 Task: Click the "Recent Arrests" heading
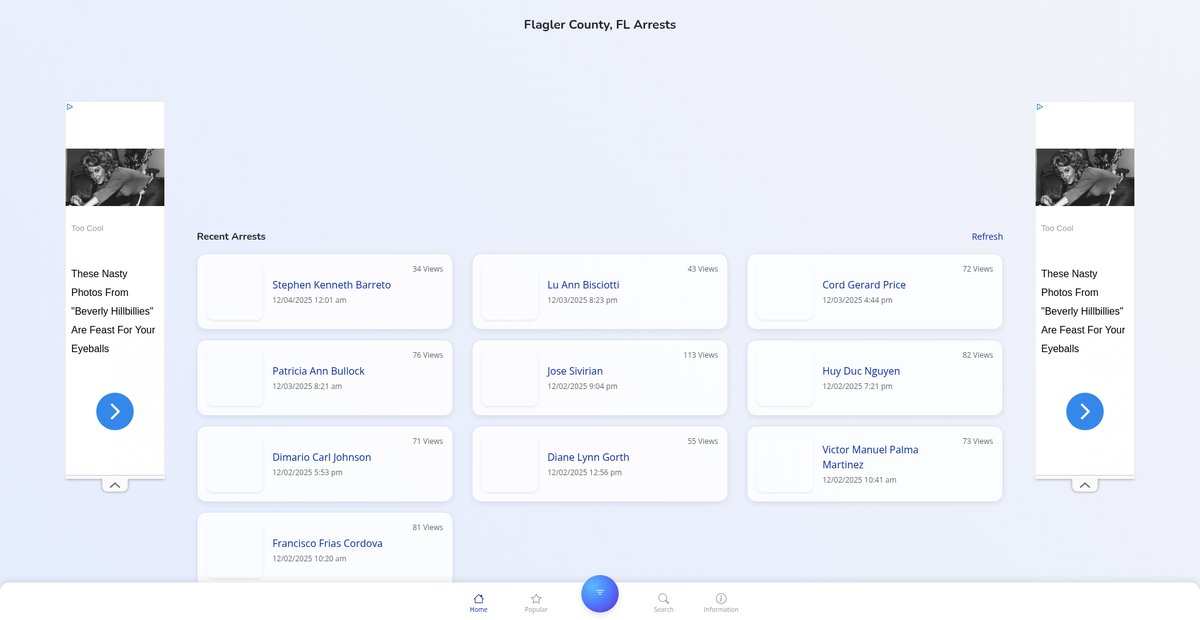tap(231, 237)
